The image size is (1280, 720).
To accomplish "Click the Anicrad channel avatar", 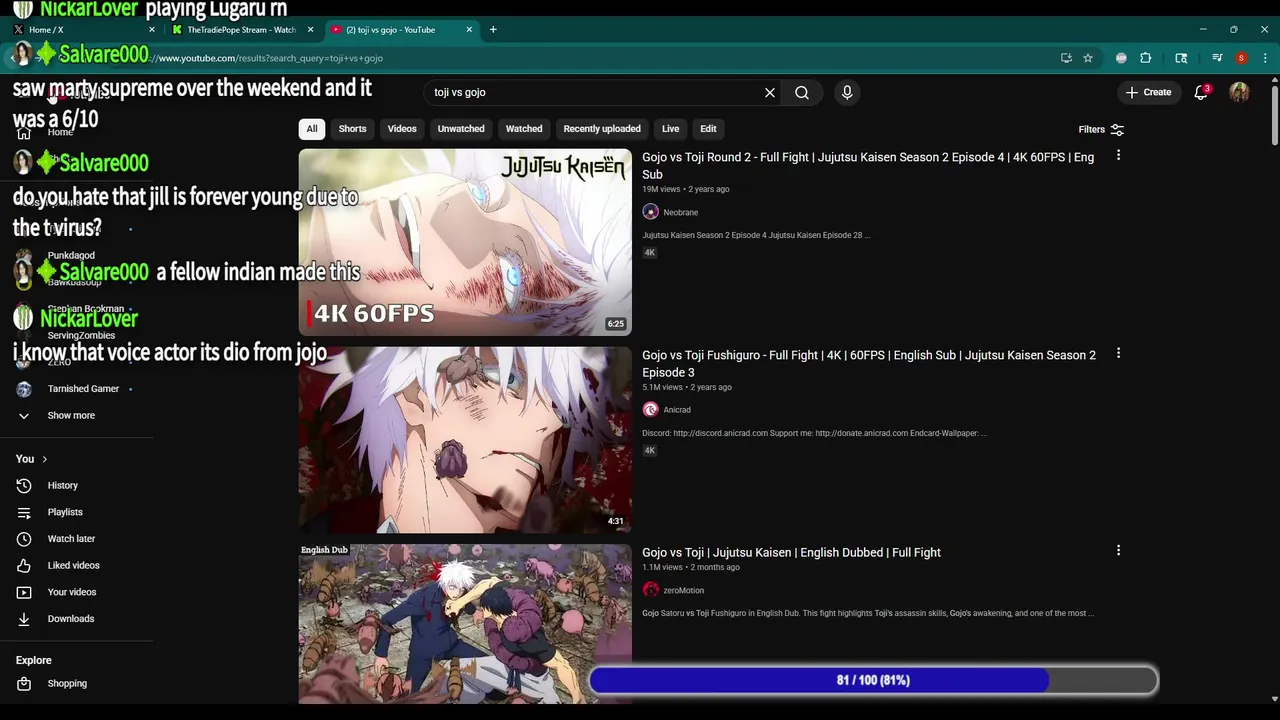I will click(x=651, y=410).
